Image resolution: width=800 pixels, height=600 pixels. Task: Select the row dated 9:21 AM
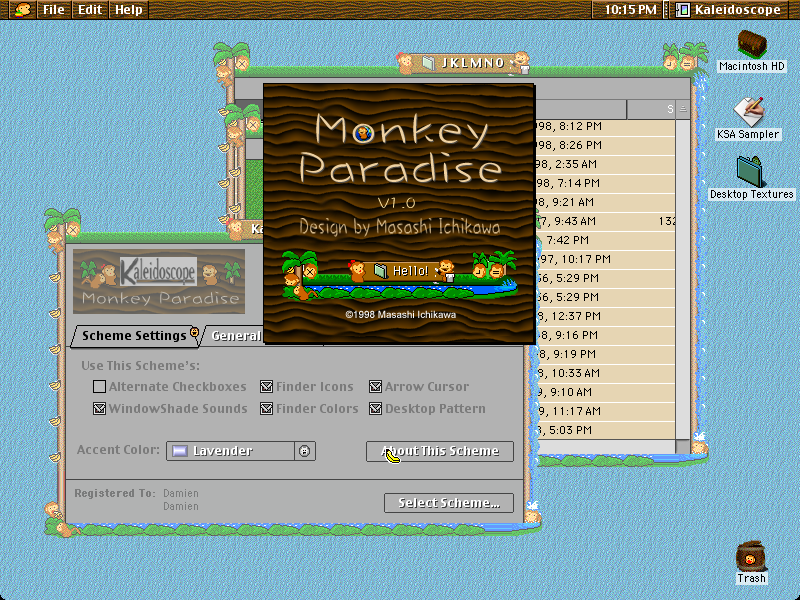[605, 203]
